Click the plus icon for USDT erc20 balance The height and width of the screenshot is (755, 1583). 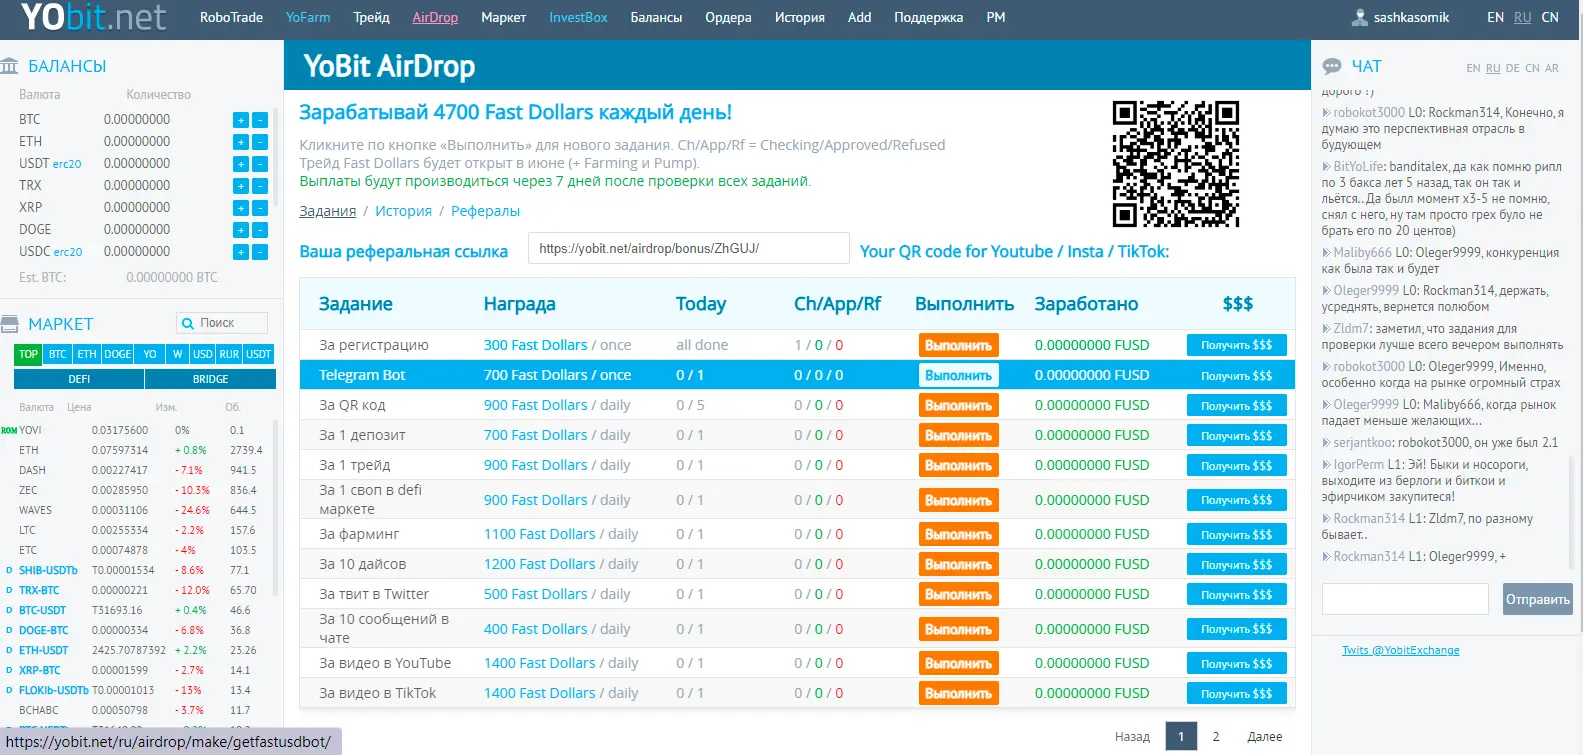coord(240,164)
